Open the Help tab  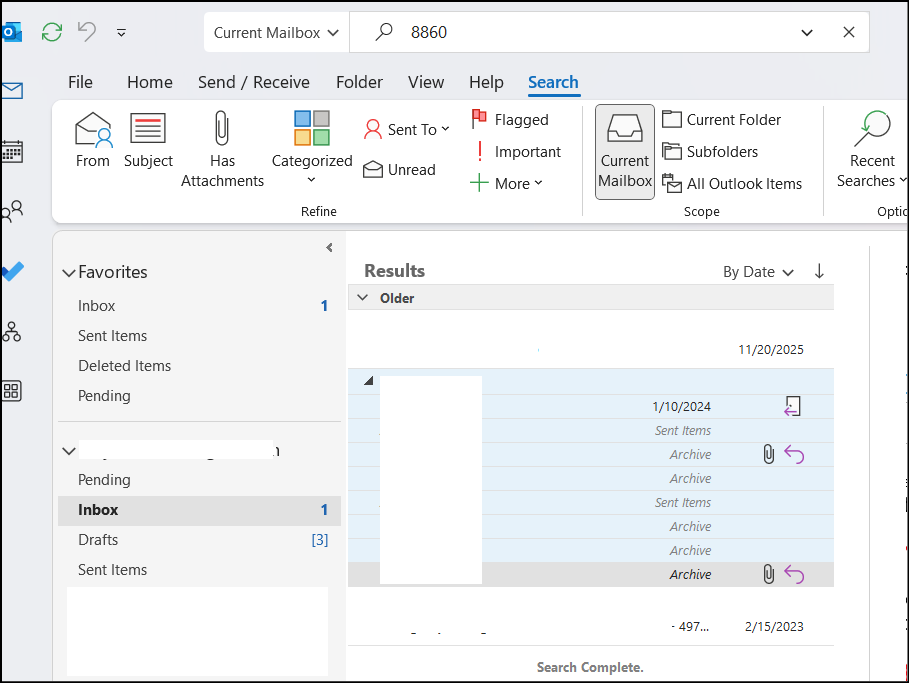(x=486, y=82)
